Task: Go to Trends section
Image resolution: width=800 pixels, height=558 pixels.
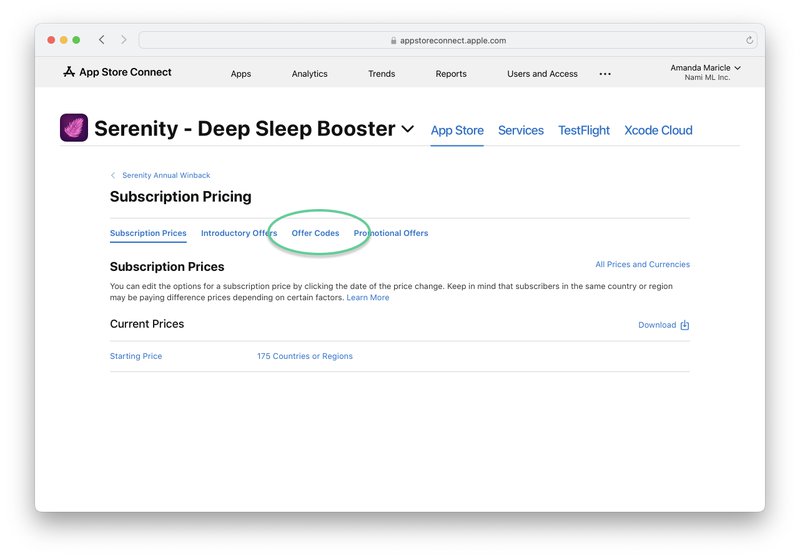Action: click(382, 74)
